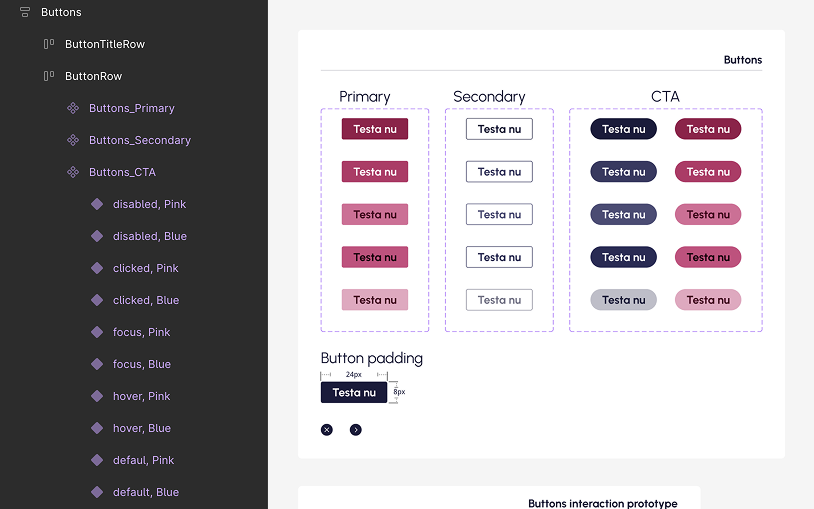Click the round chevron-right icon on canvas
The height and width of the screenshot is (509, 814).
pyautogui.click(x=356, y=430)
